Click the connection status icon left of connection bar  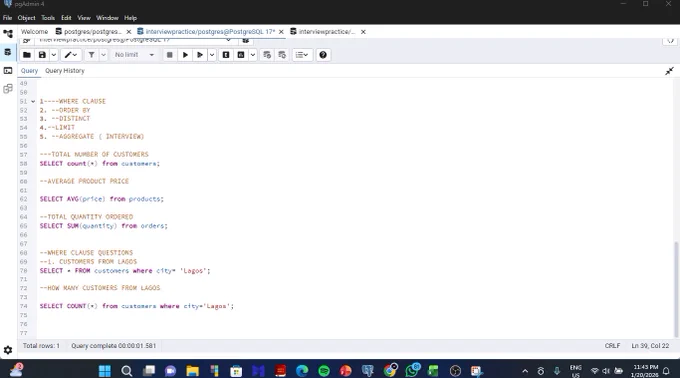(26, 40)
